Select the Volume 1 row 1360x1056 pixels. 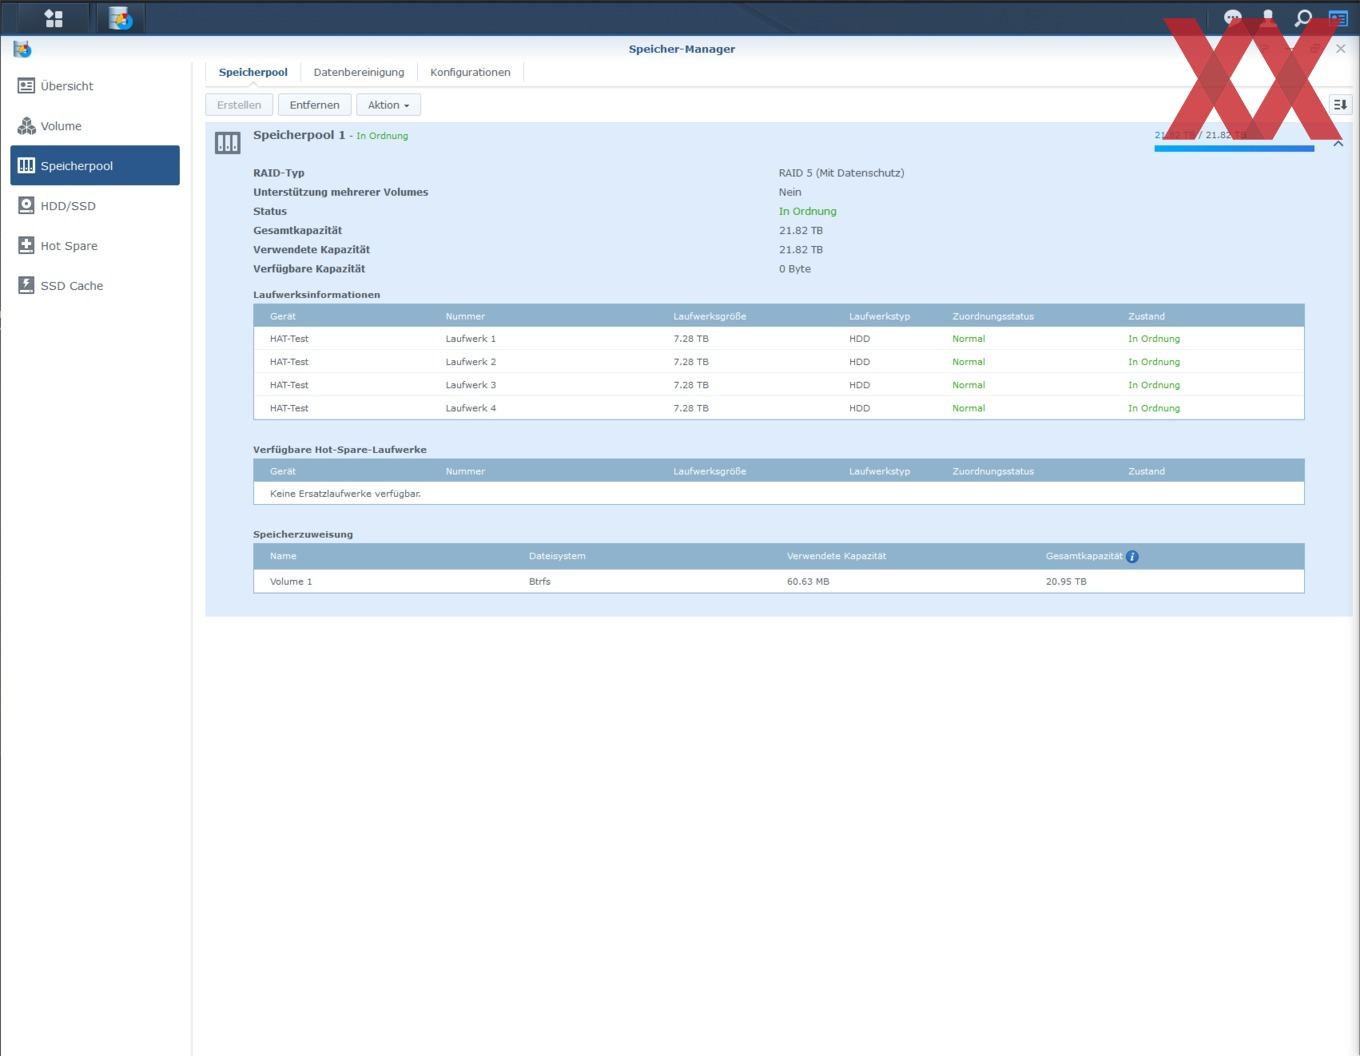pyautogui.click(x=779, y=581)
